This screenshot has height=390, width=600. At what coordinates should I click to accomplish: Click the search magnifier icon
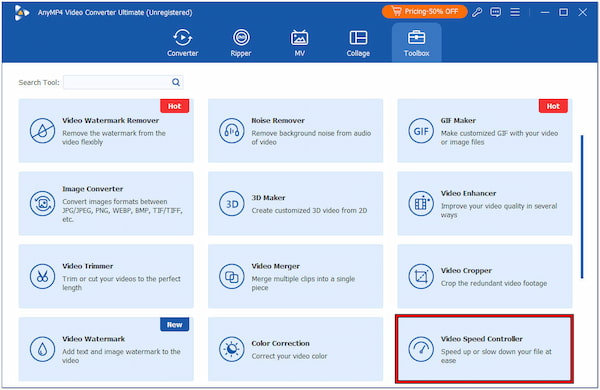(176, 82)
